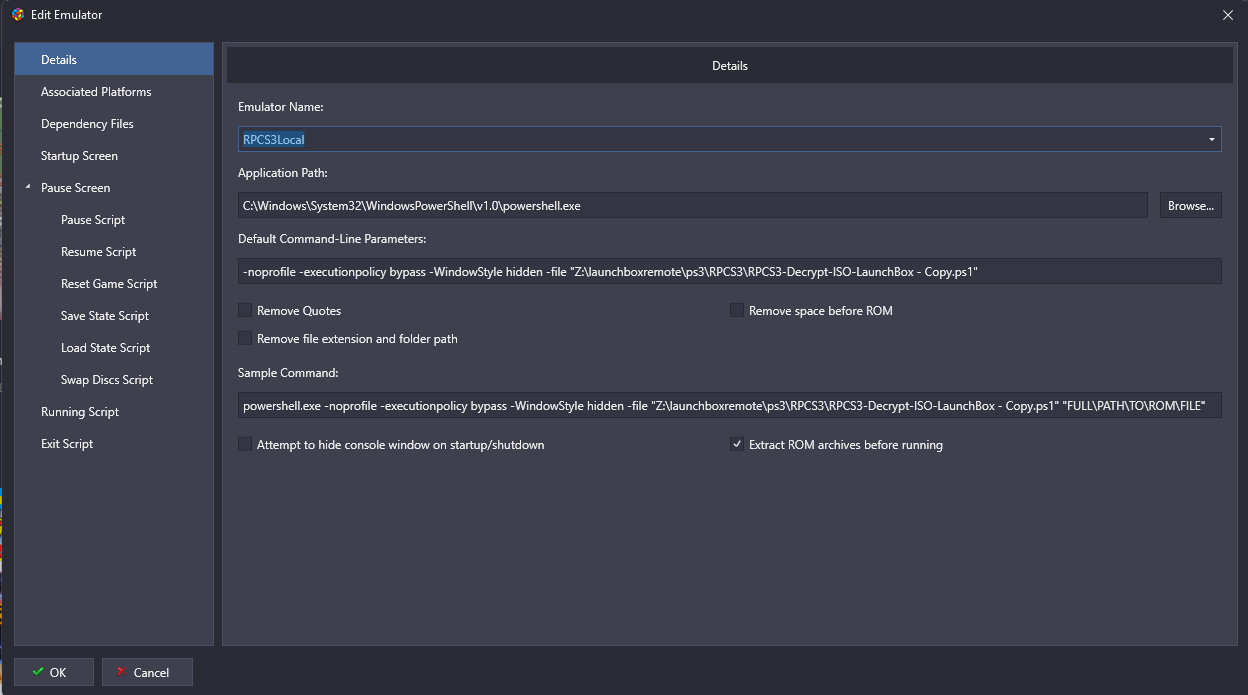Image resolution: width=1248 pixels, height=695 pixels.
Task: Select Load State Script item
Action: pyautogui.click(x=114, y=348)
